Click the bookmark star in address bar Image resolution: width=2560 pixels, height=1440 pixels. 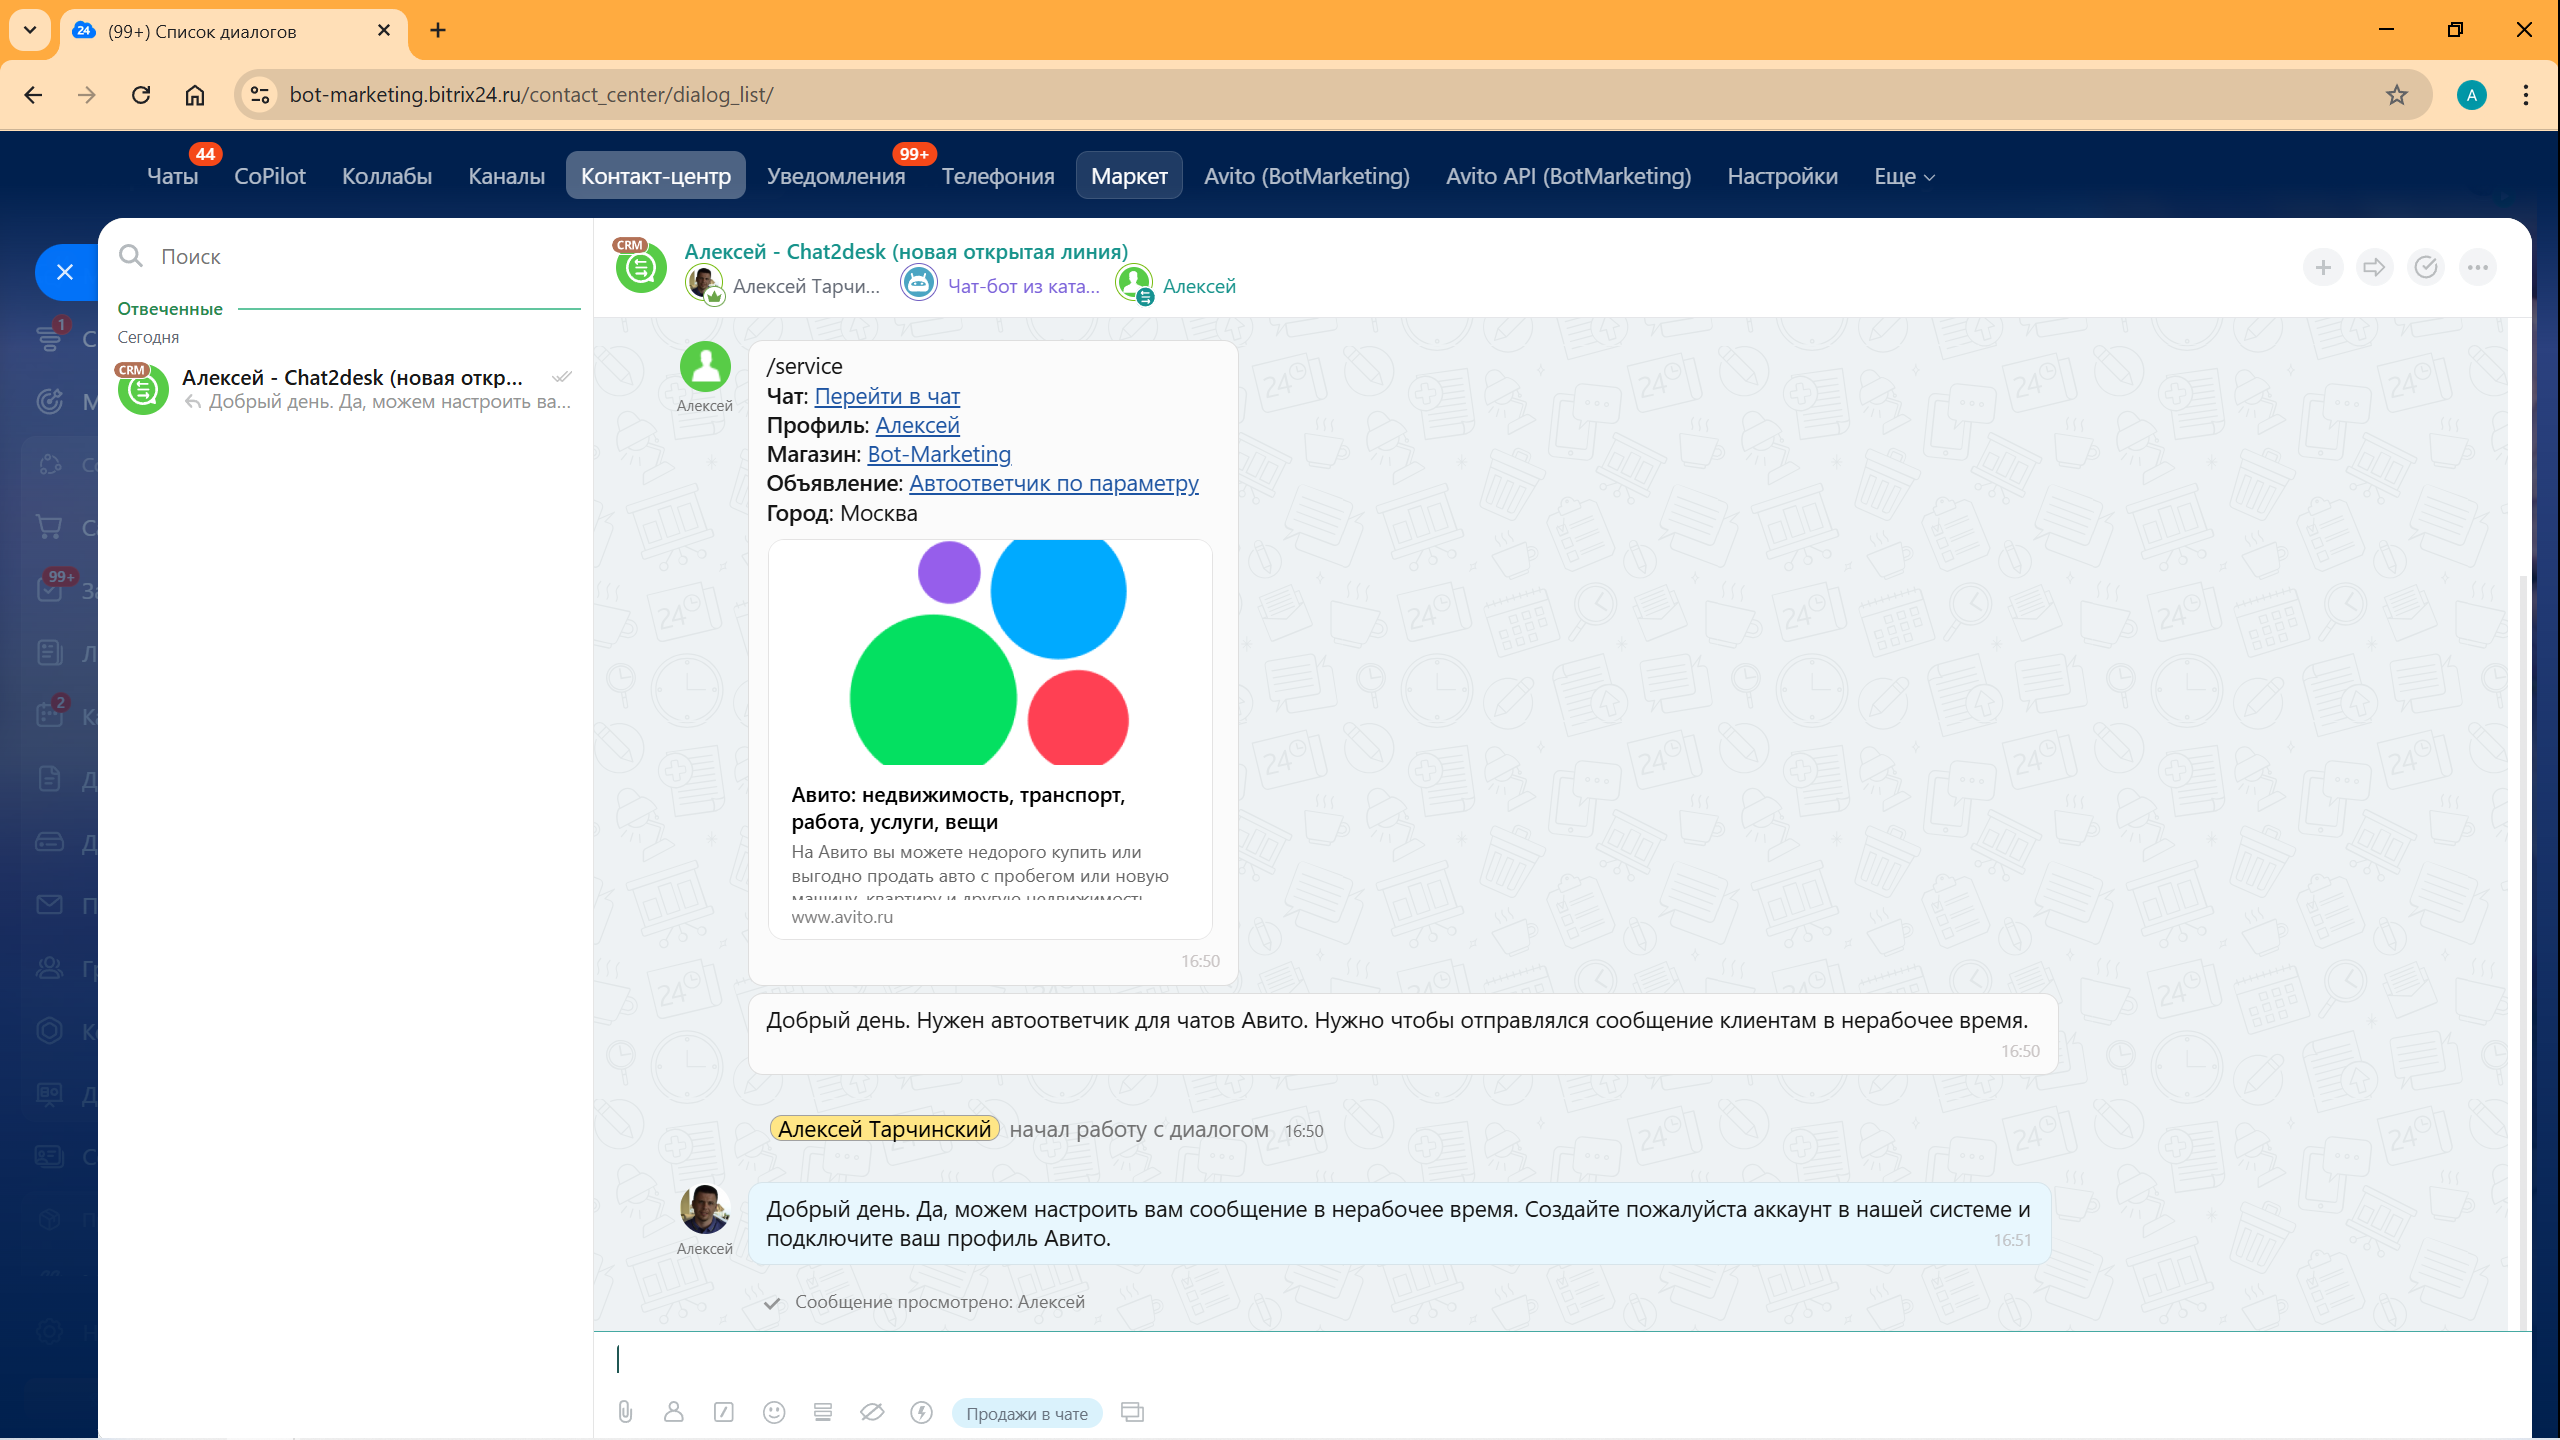[x=2396, y=95]
